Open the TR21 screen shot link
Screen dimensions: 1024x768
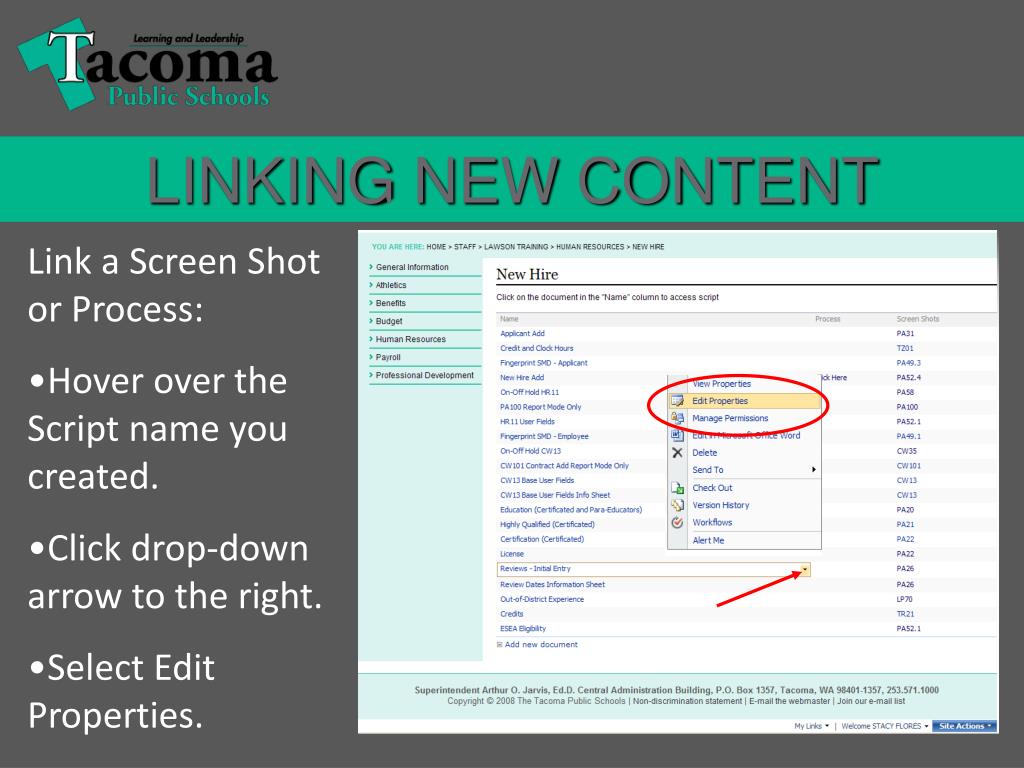(x=905, y=614)
